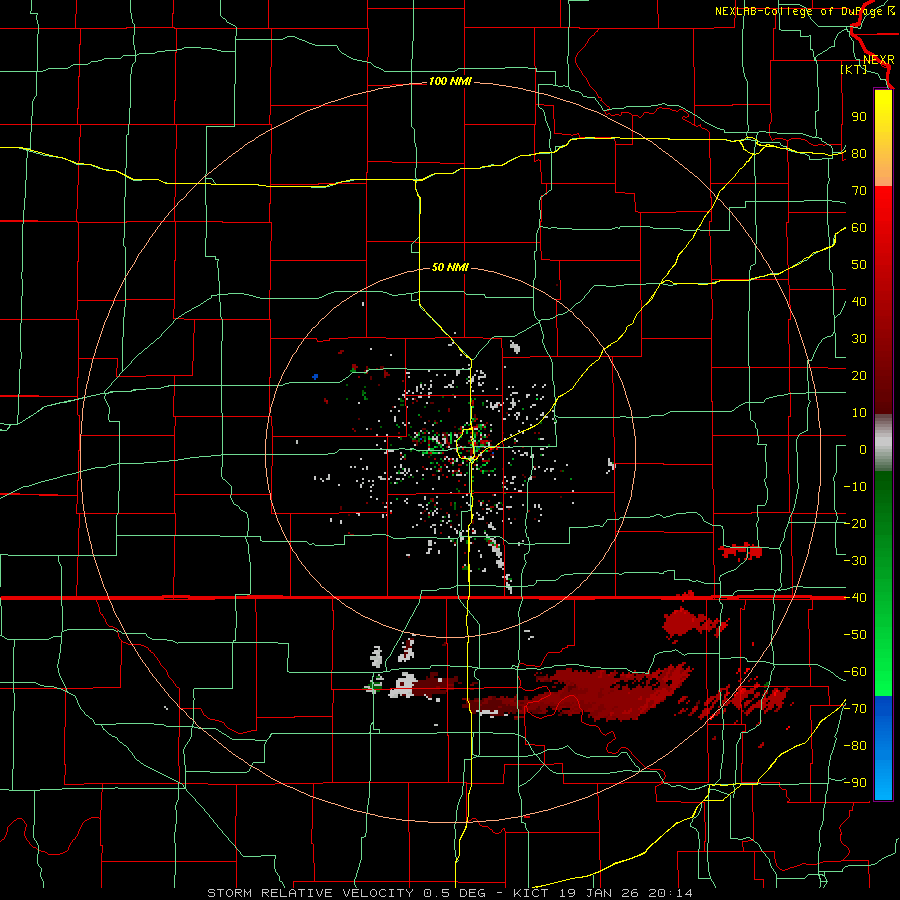The image size is (900, 900).
Task: Click the 40 value on the velocity scale
Action: click(x=859, y=302)
